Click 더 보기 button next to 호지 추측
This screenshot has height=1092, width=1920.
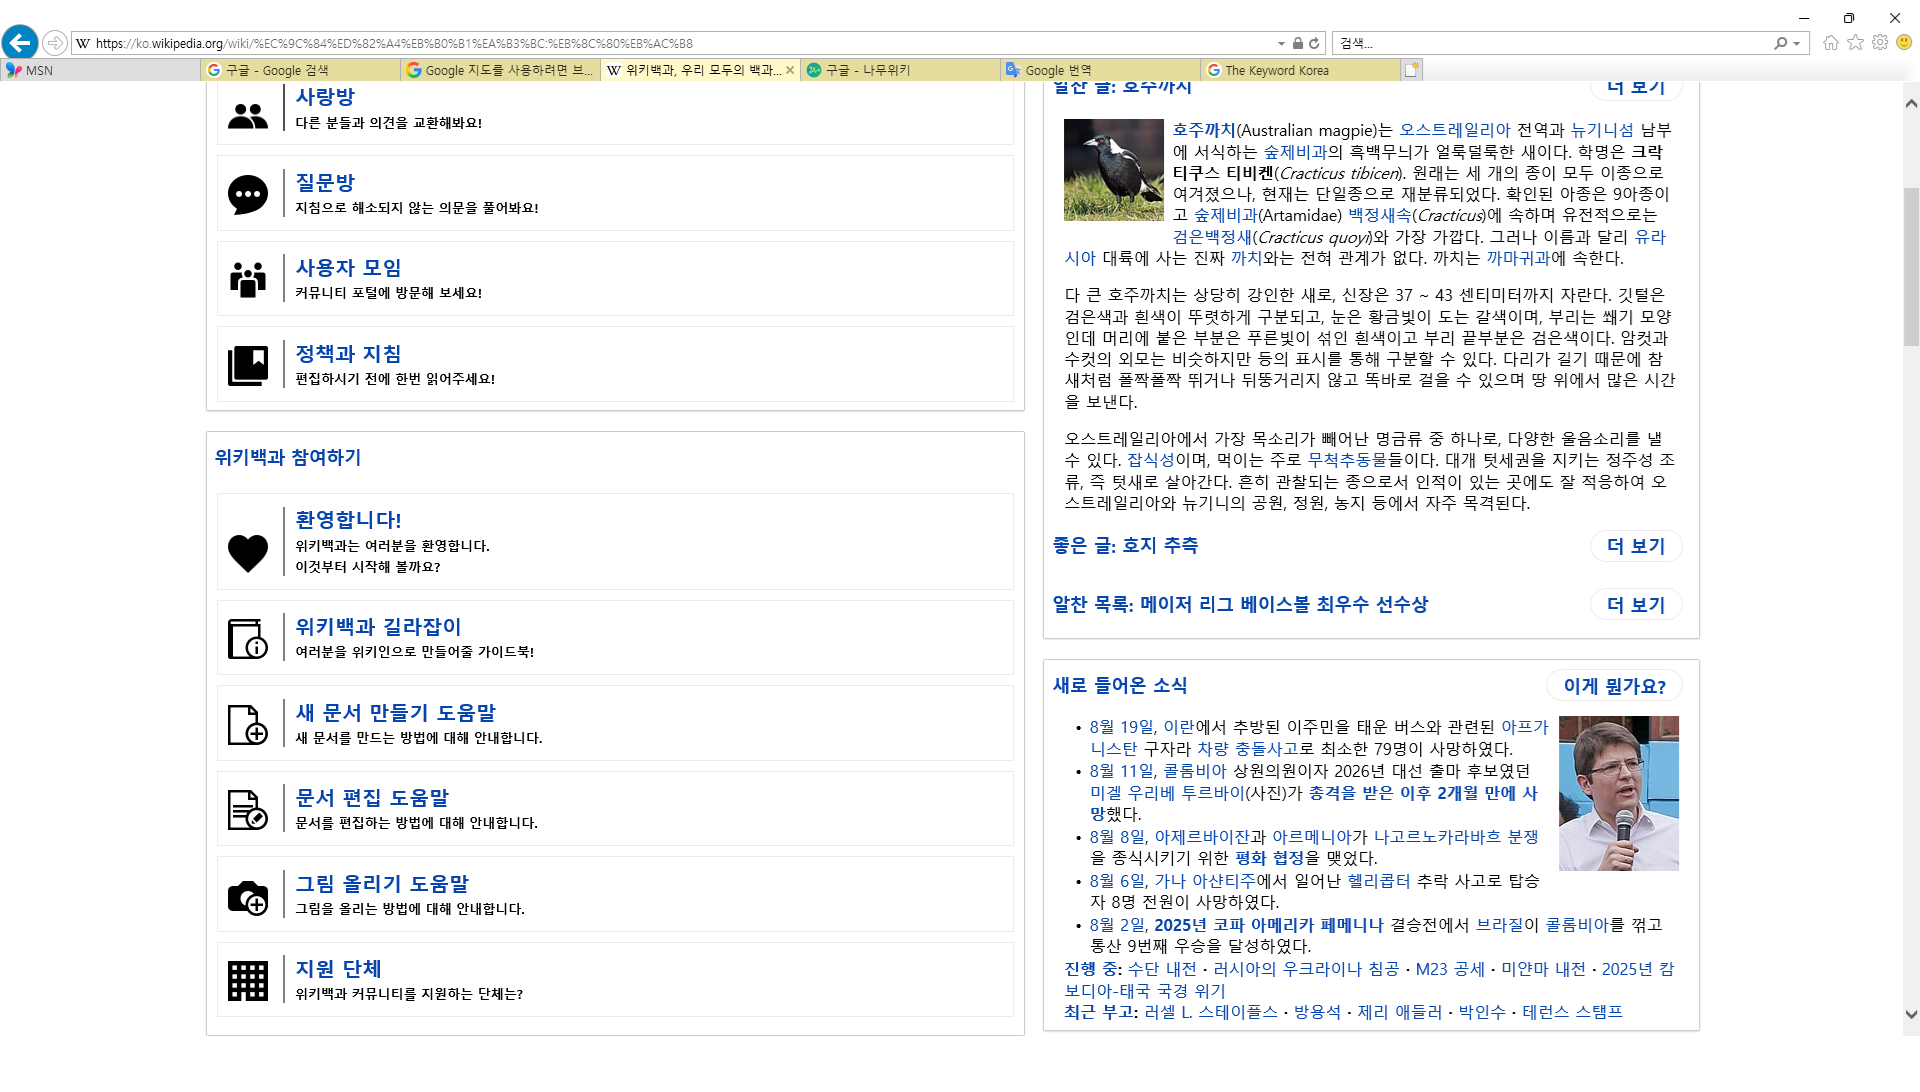click(x=1635, y=546)
